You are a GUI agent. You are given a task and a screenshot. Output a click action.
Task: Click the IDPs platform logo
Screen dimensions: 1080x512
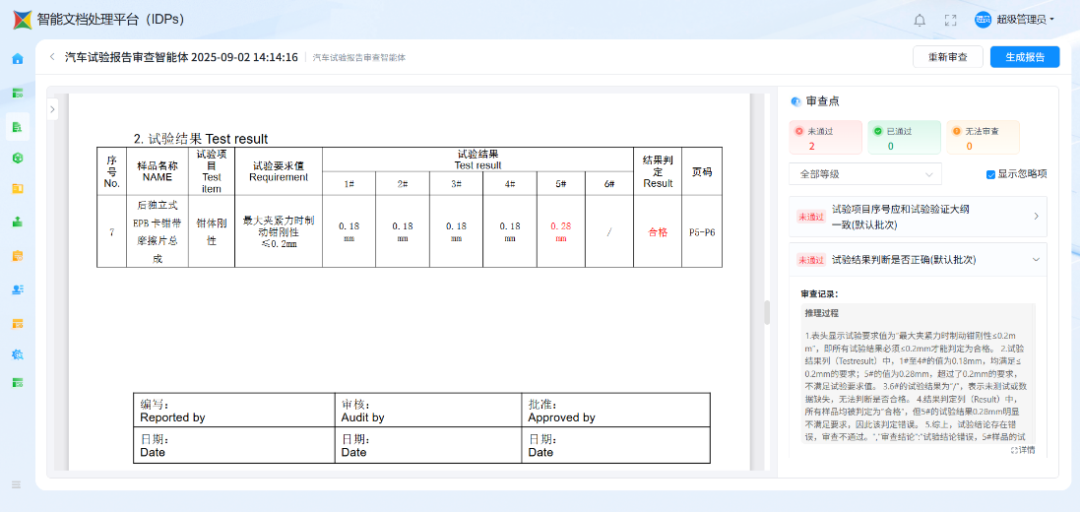coord(21,20)
